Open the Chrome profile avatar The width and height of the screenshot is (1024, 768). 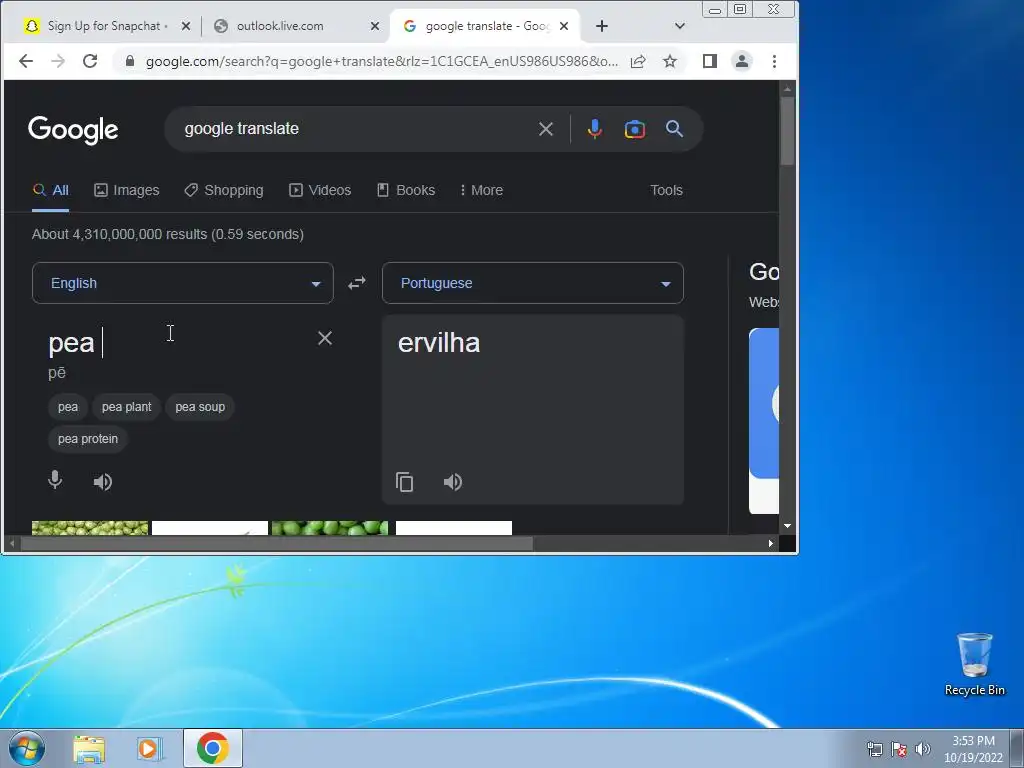742,61
